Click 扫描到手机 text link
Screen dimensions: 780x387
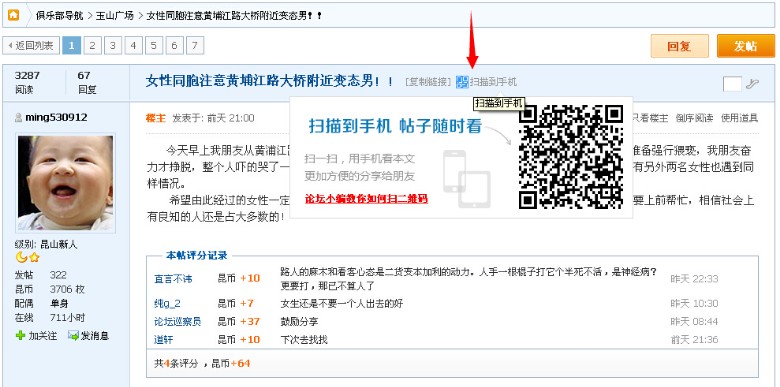[493, 82]
